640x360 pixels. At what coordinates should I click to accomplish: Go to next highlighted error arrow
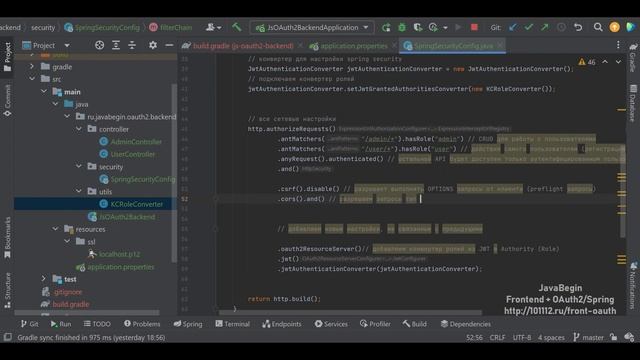point(618,62)
